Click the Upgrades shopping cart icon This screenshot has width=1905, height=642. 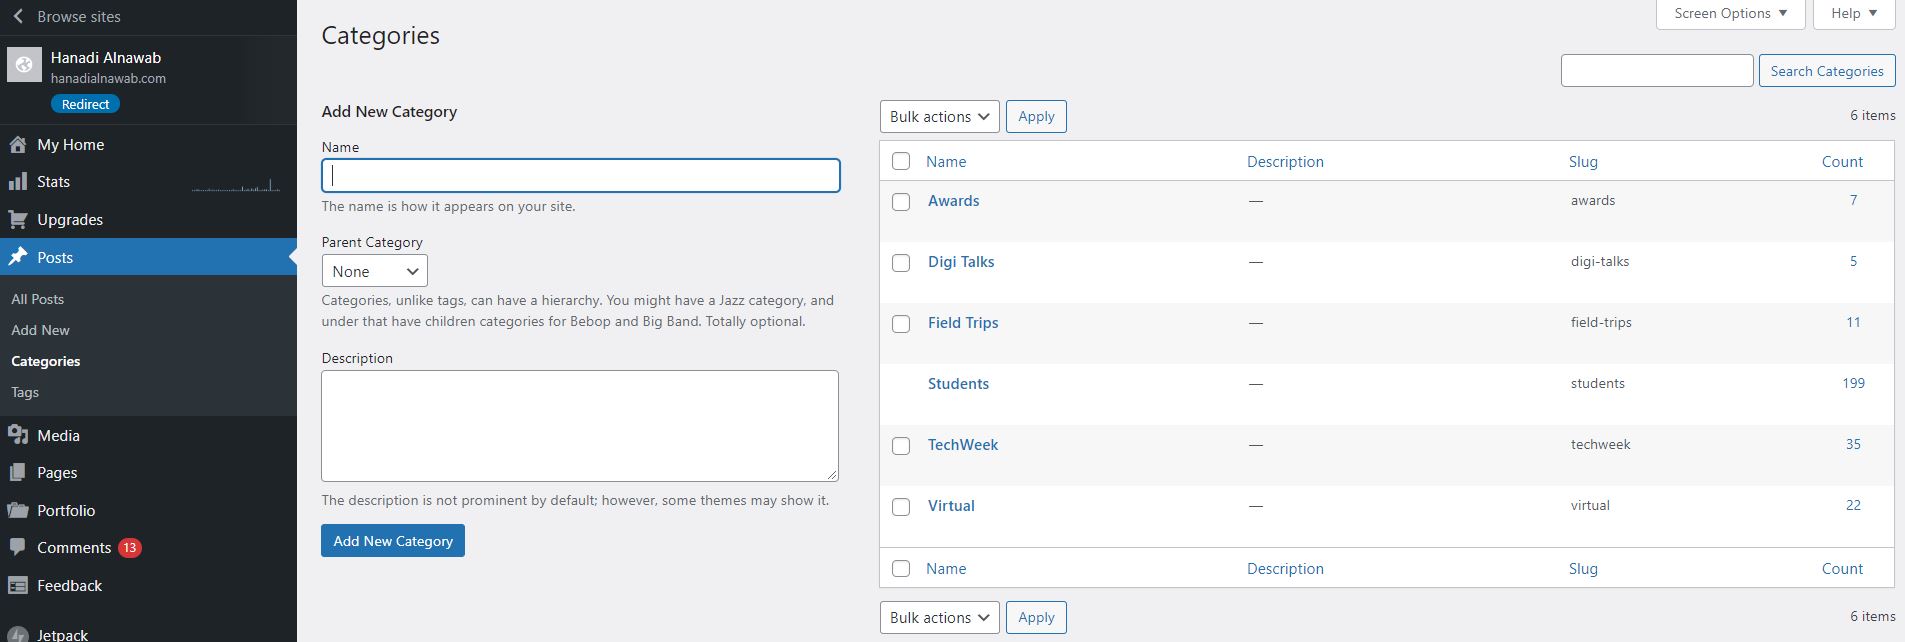[18, 220]
